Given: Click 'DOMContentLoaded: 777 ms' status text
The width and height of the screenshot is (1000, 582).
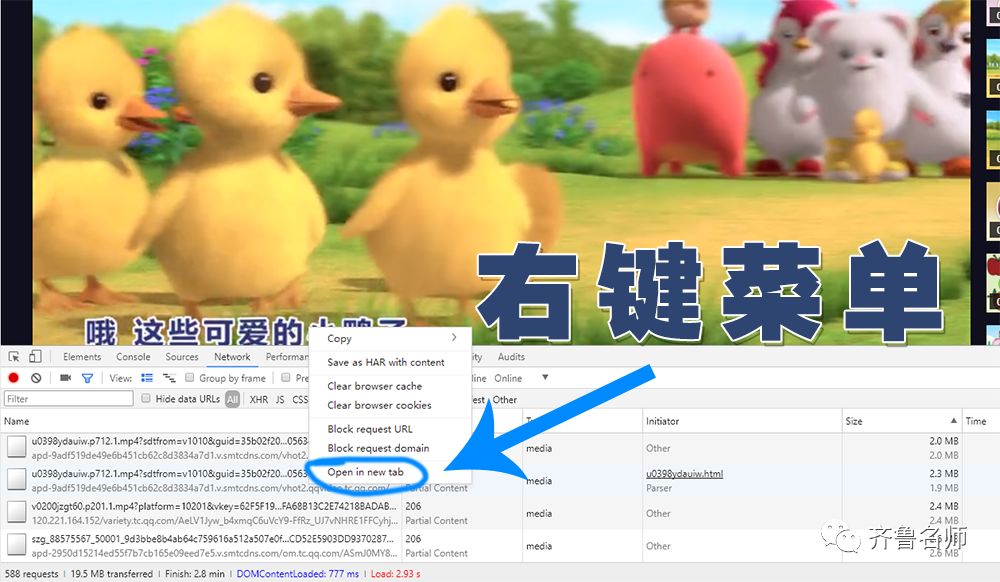Looking at the screenshot, I should 298,574.
